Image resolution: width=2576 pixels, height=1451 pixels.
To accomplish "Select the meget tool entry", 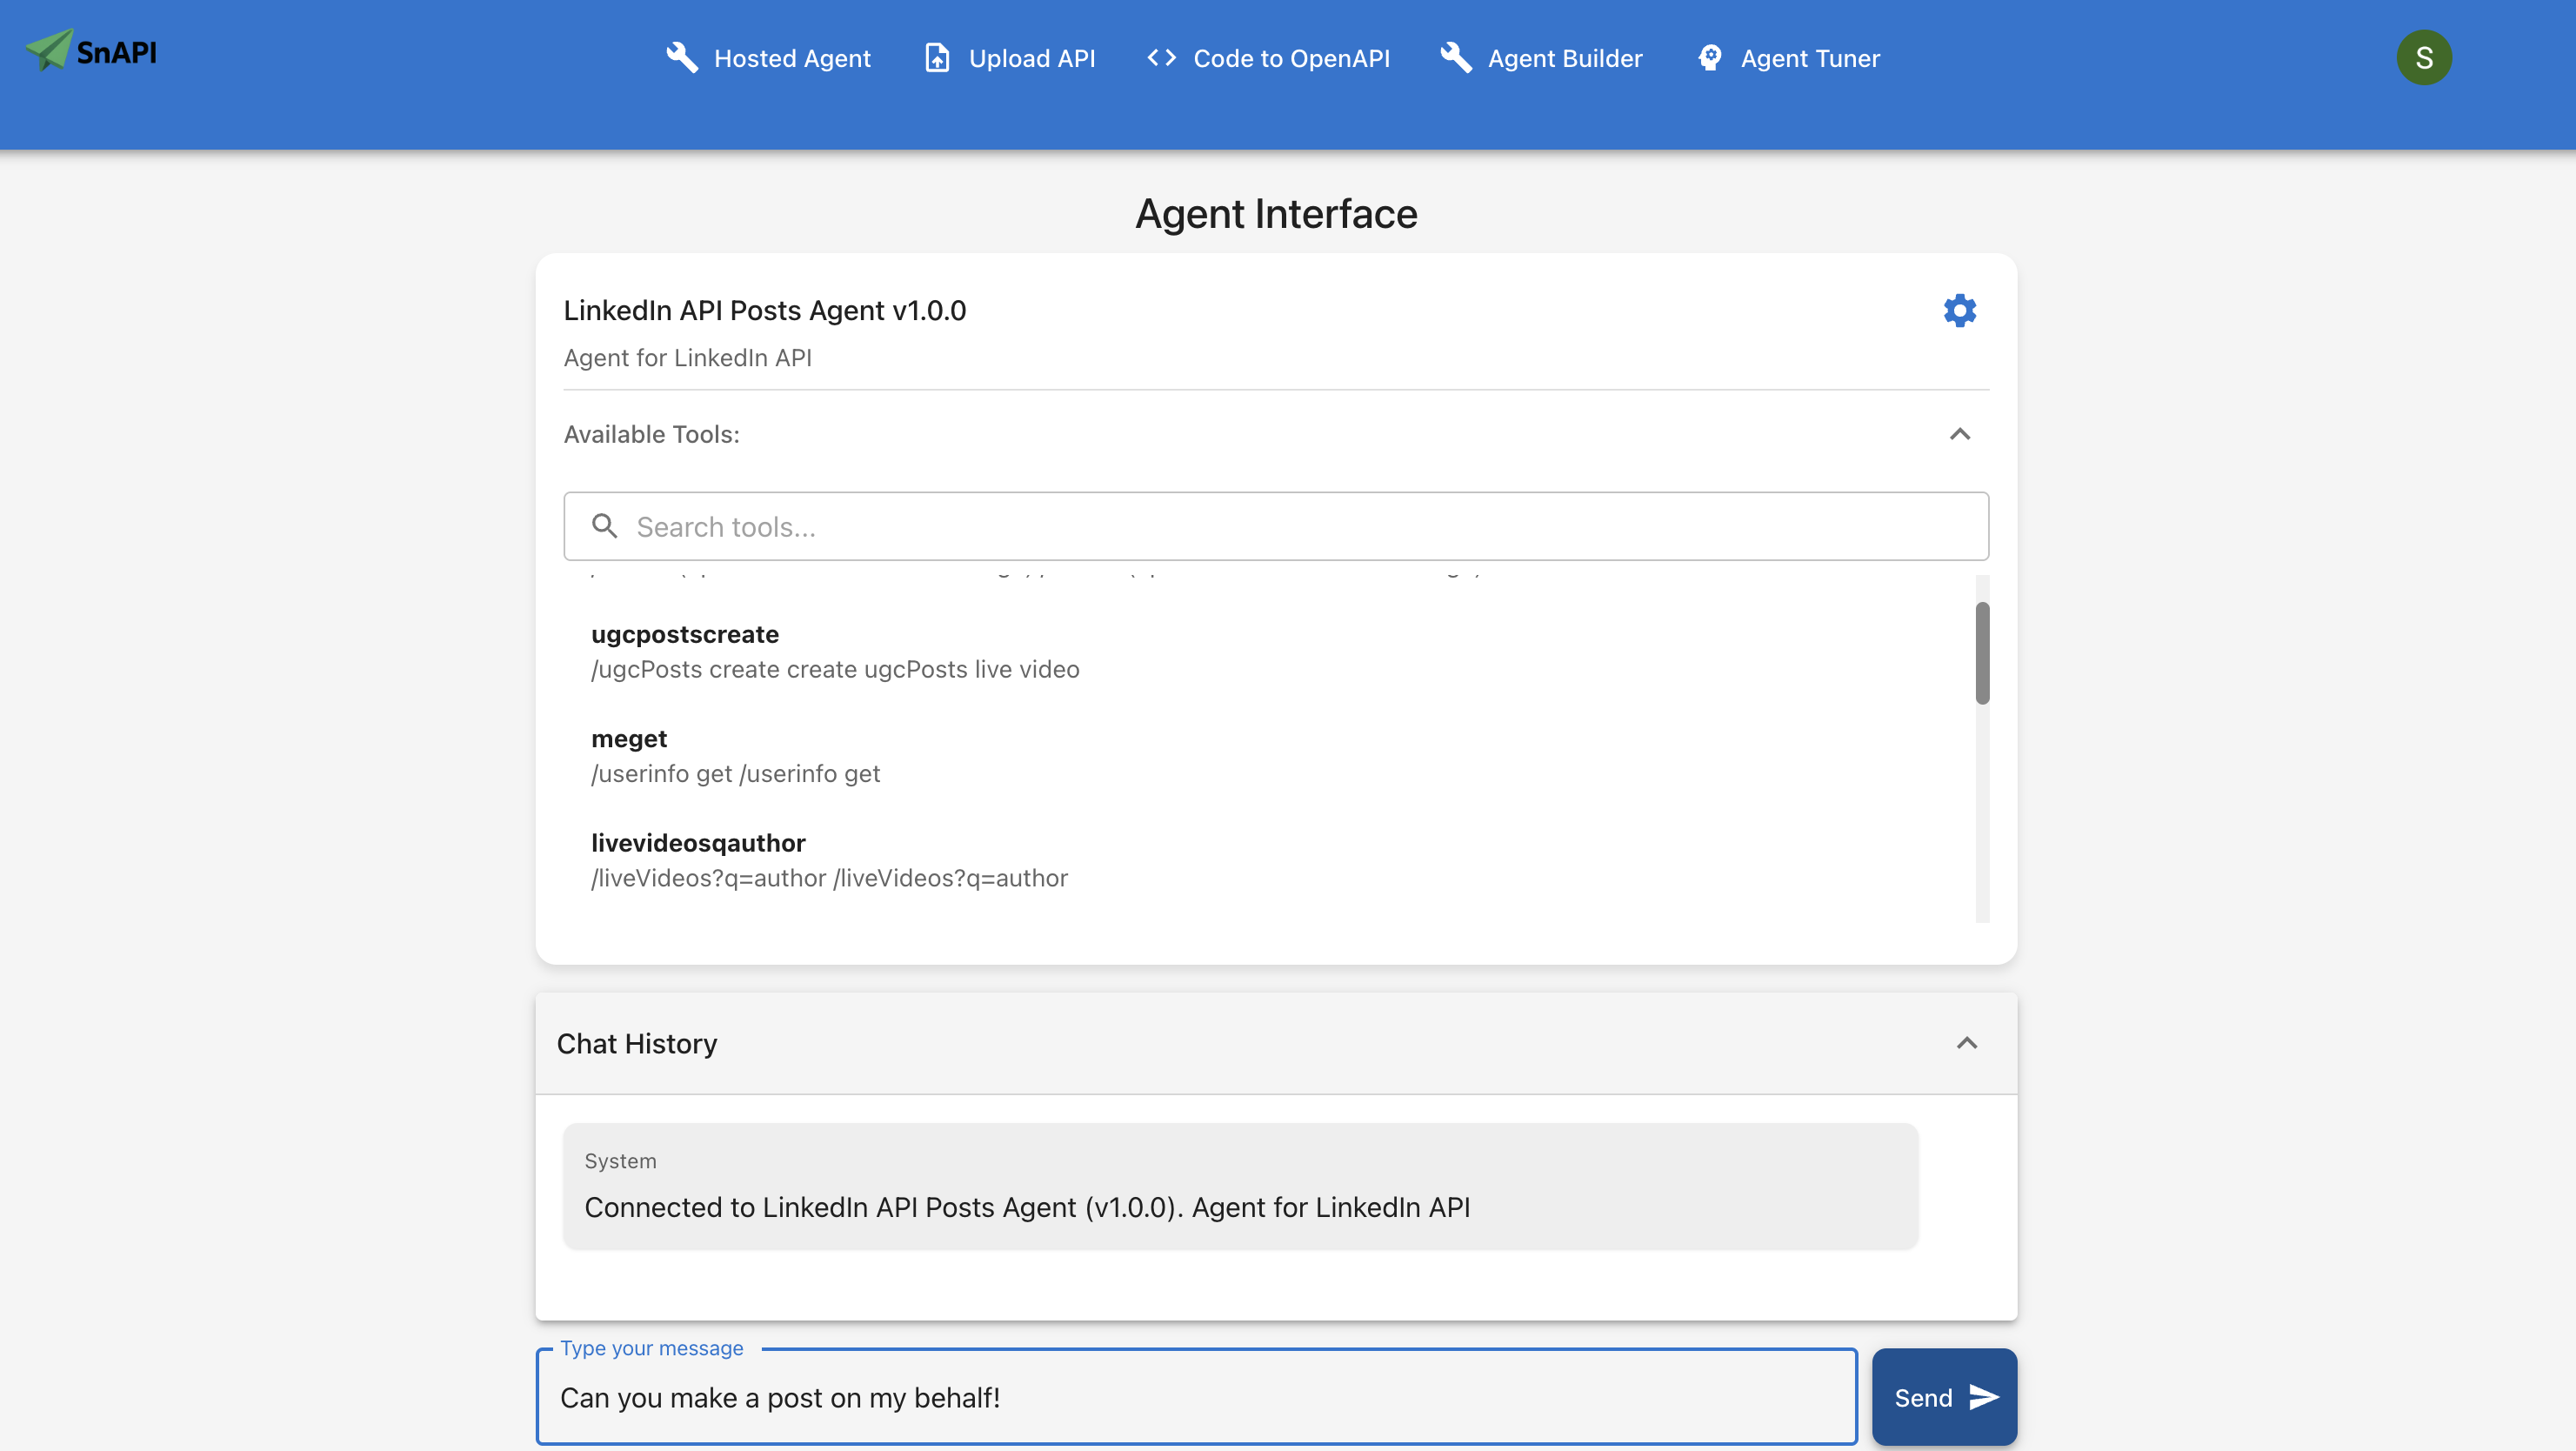I will (x=629, y=739).
